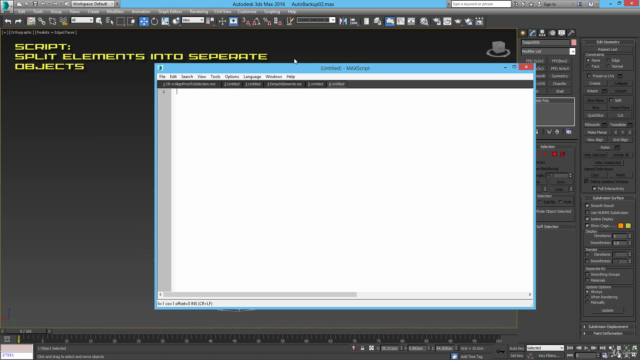Viewport: 640px width, 360px height.
Task: Click the Attach button
Action: 593,91
